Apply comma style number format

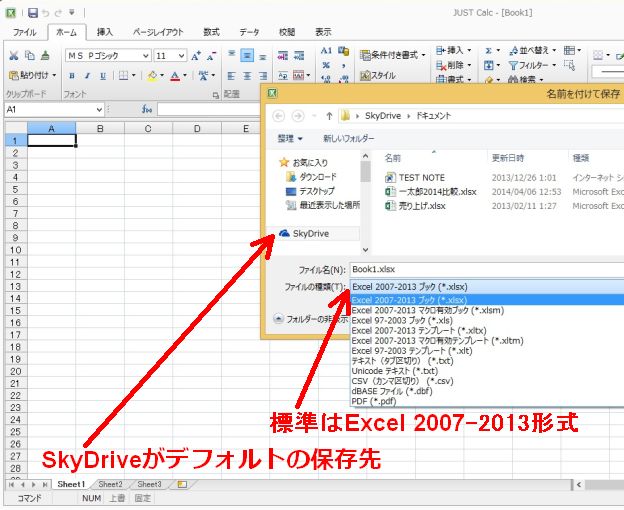click(343, 65)
